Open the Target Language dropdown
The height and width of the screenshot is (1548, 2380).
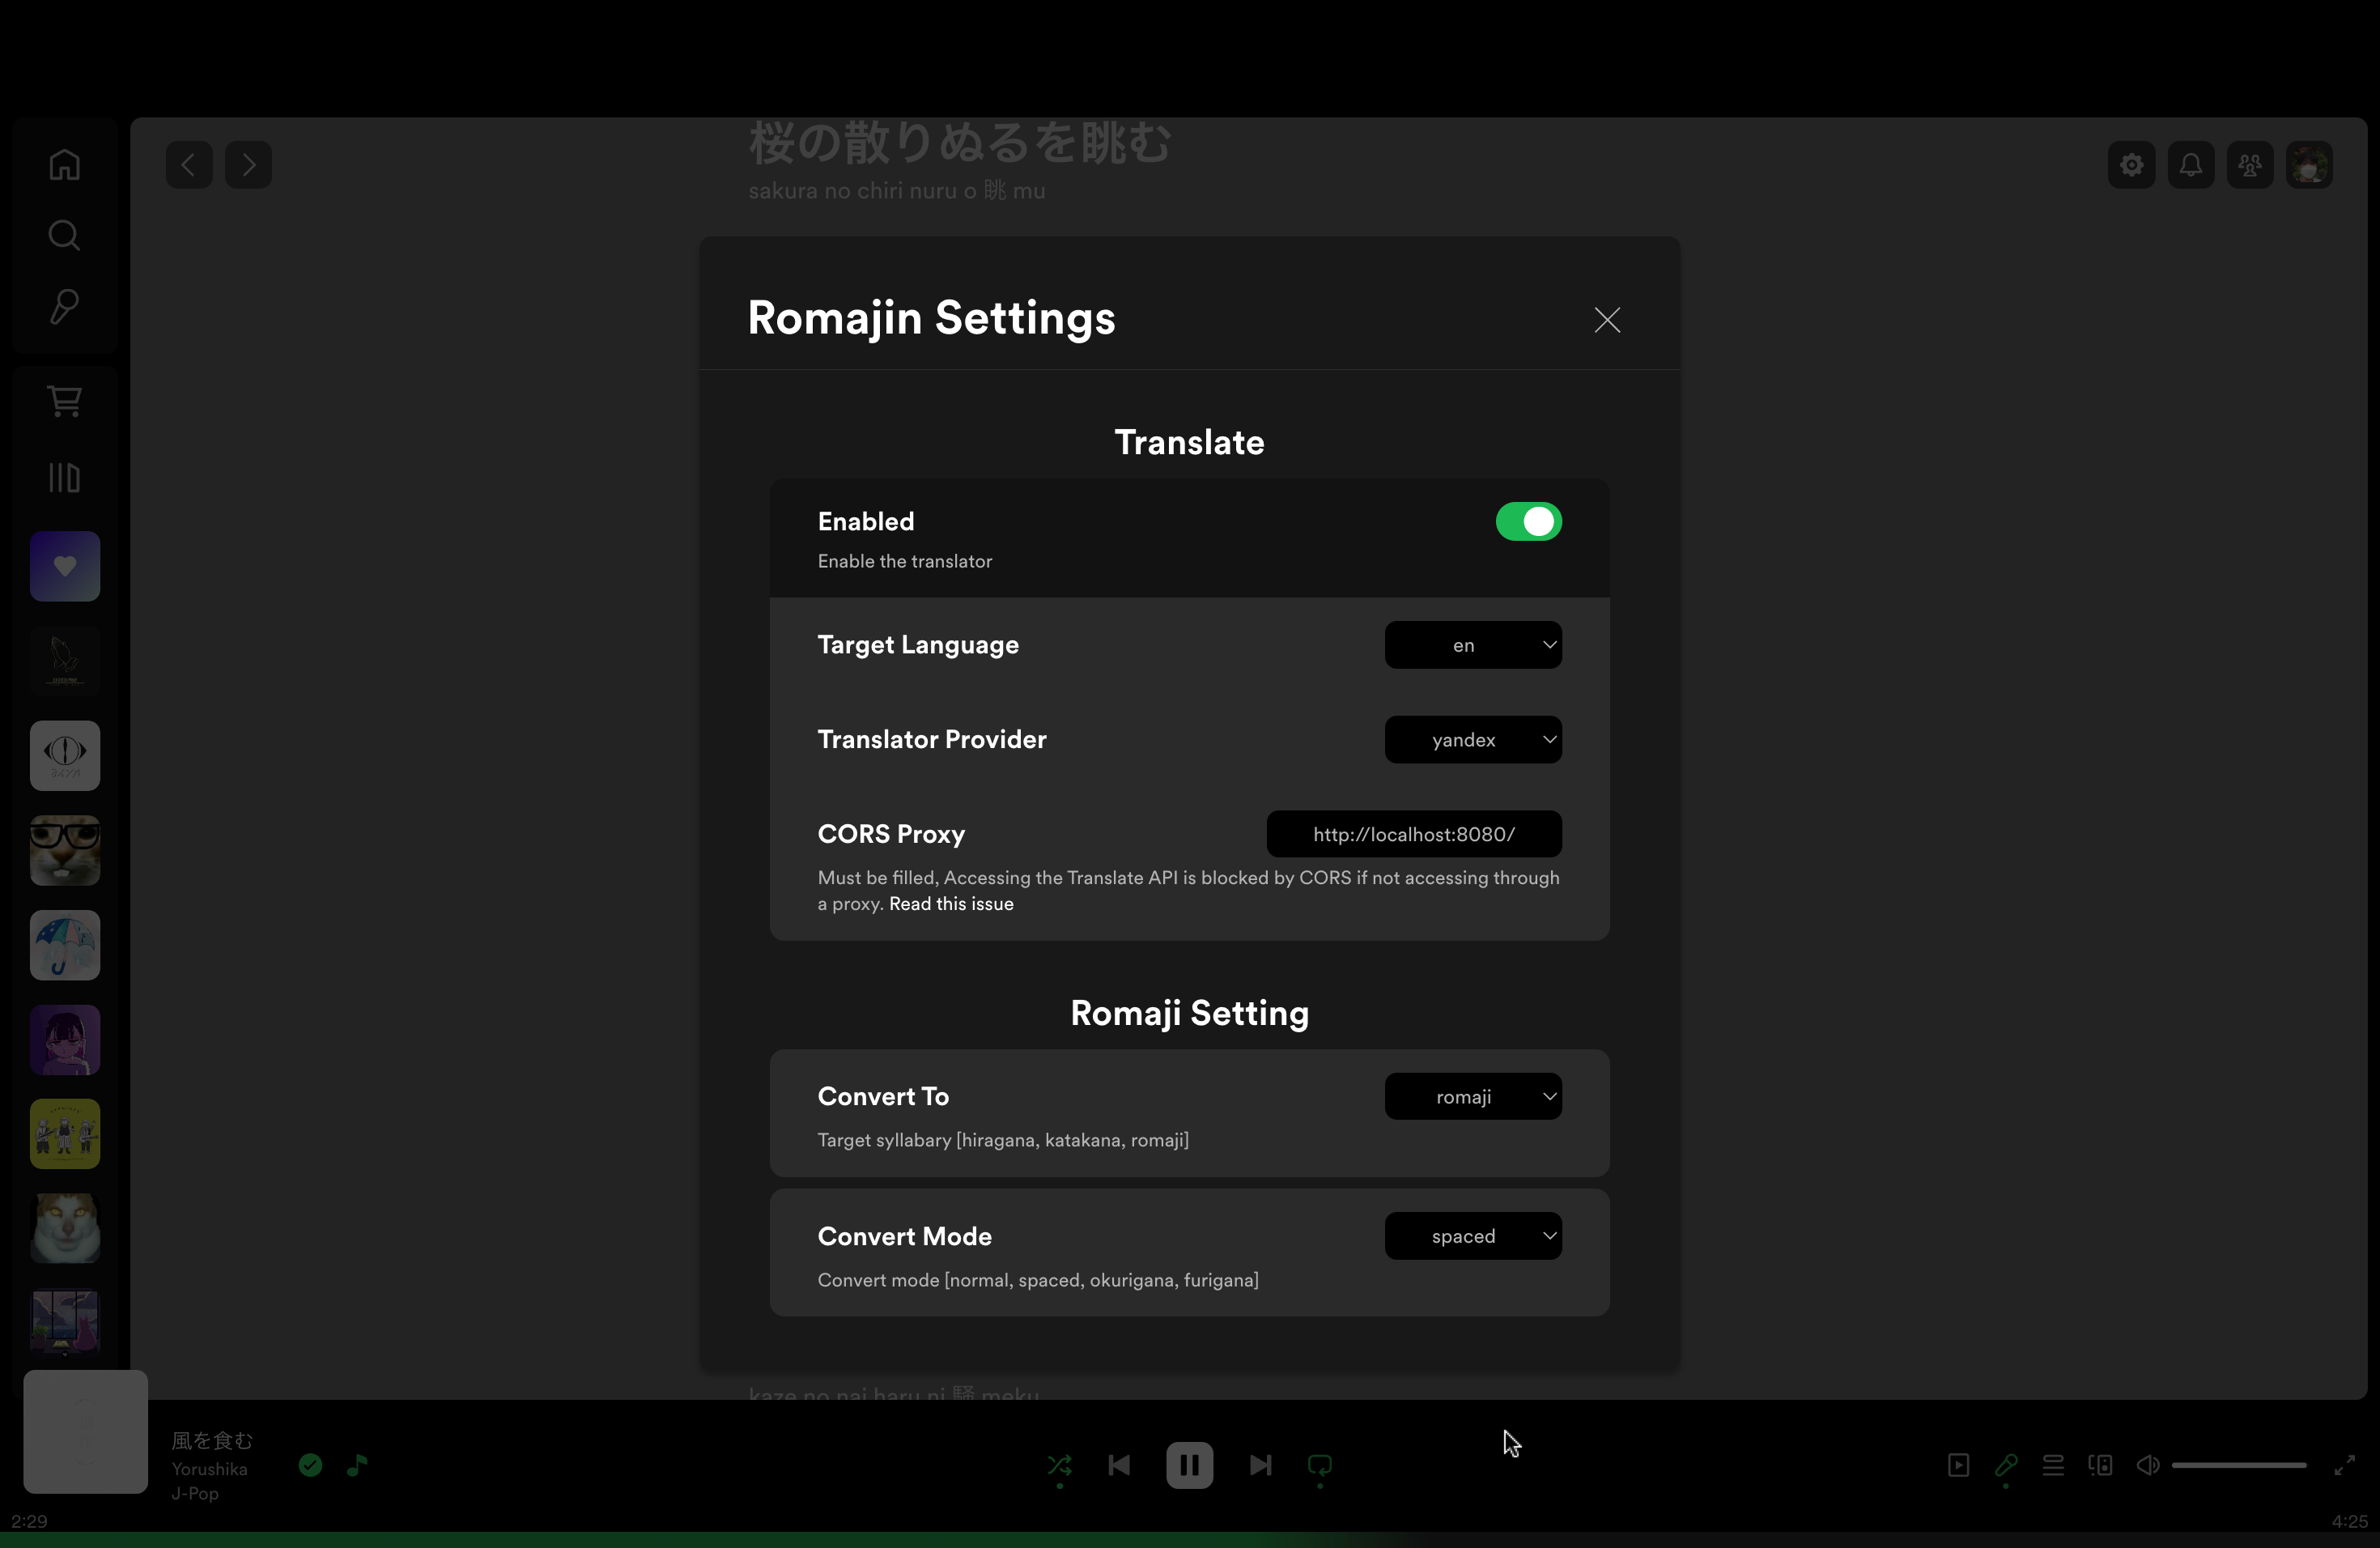click(1472, 645)
